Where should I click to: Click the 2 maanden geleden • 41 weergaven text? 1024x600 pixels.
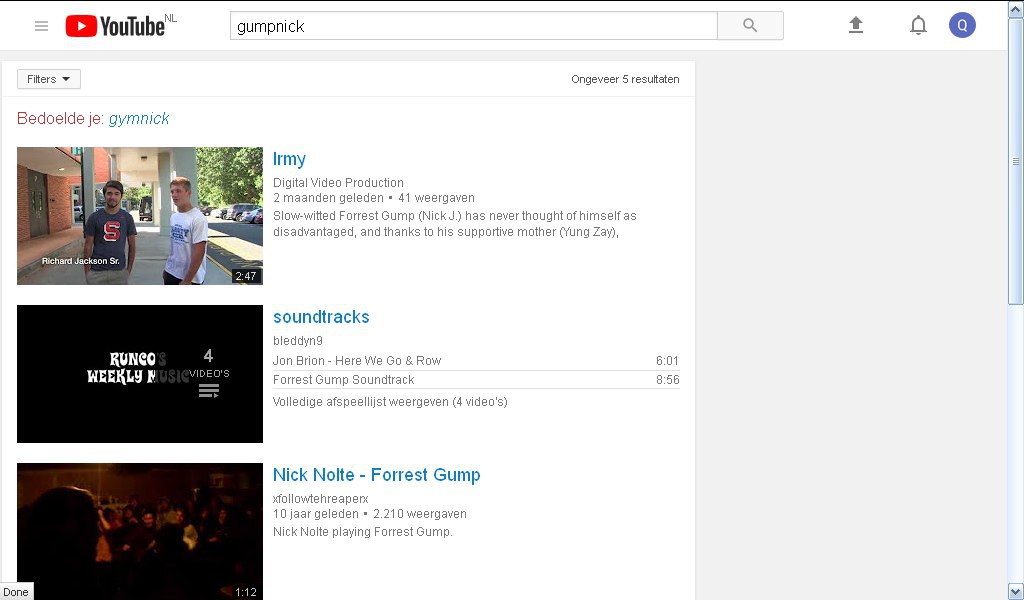point(374,198)
